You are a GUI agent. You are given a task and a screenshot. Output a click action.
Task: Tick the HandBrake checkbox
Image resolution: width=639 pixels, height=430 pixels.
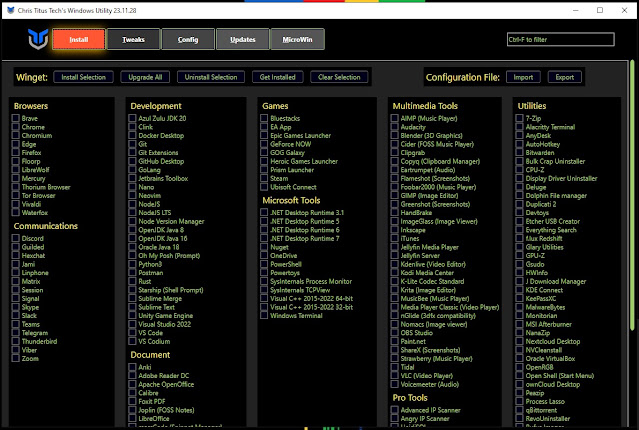[x=395, y=212]
